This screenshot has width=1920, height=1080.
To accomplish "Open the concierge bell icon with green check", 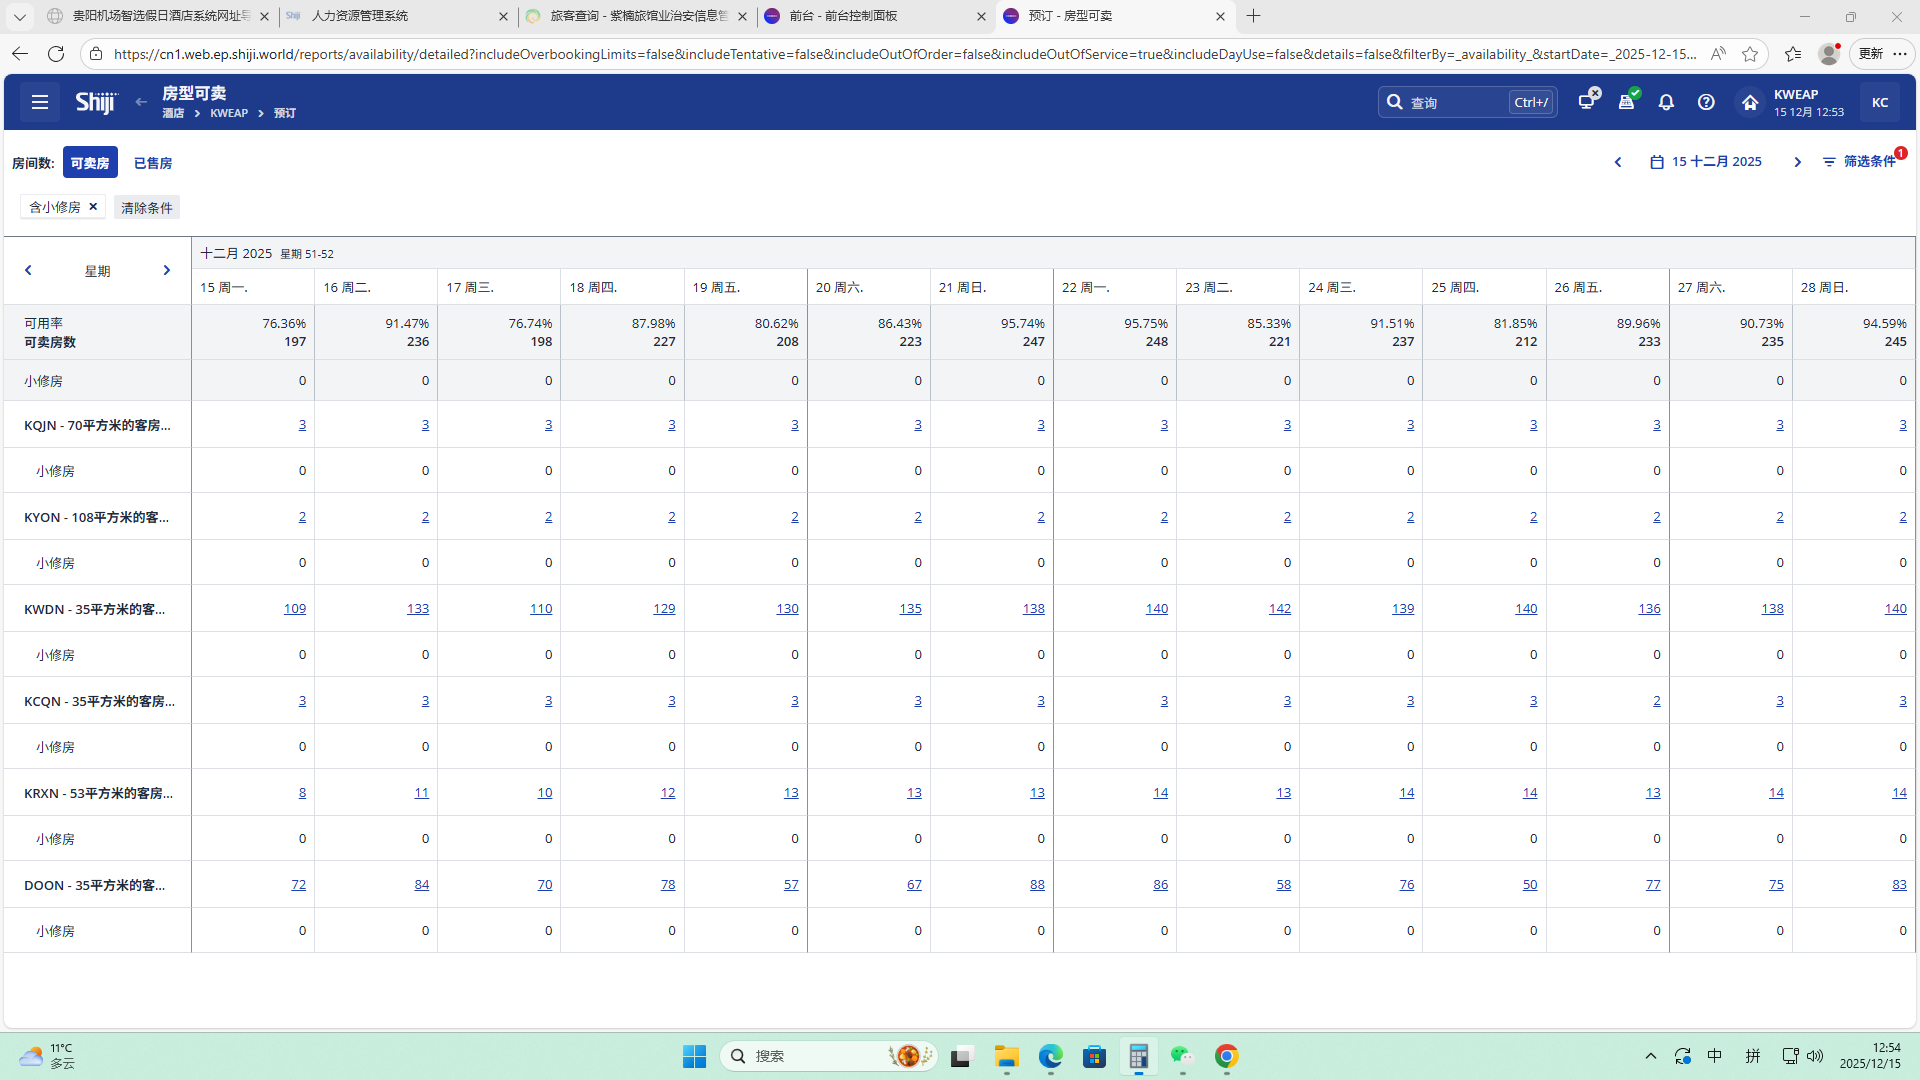I will pyautogui.click(x=1627, y=101).
